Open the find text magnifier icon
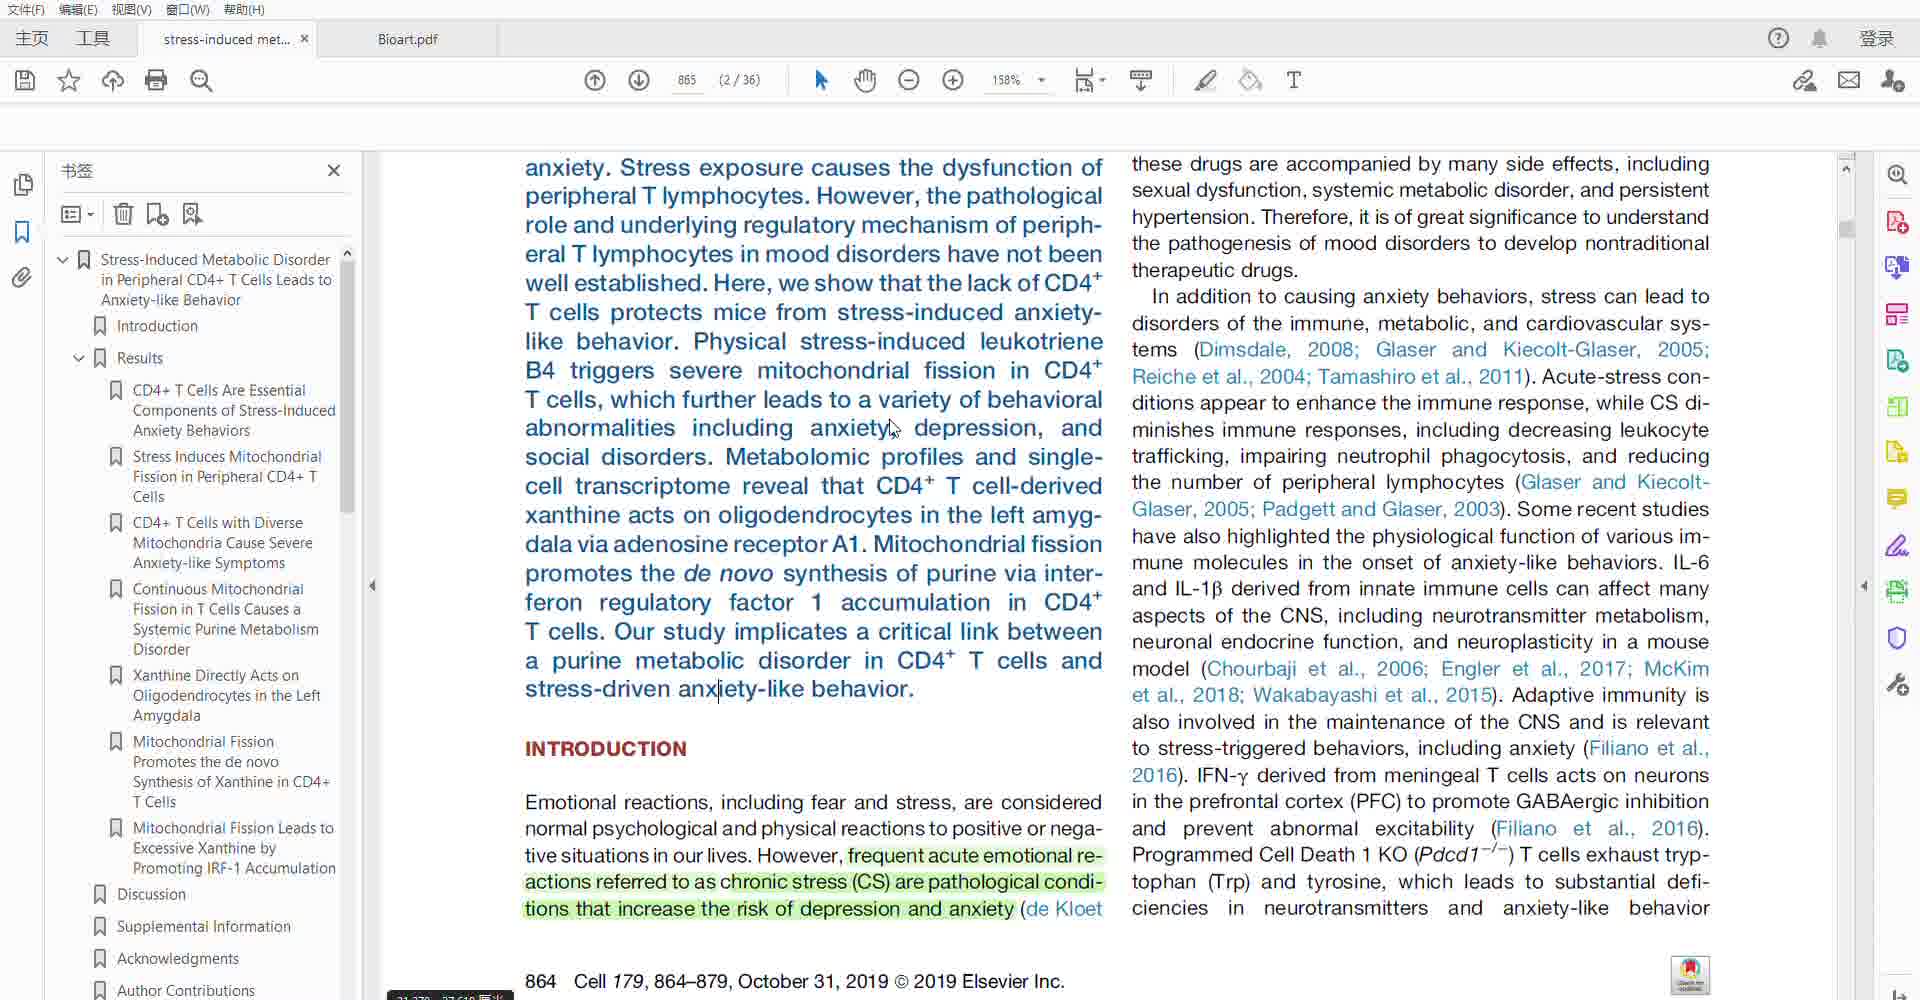 pyautogui.click(x=201, y=80)
